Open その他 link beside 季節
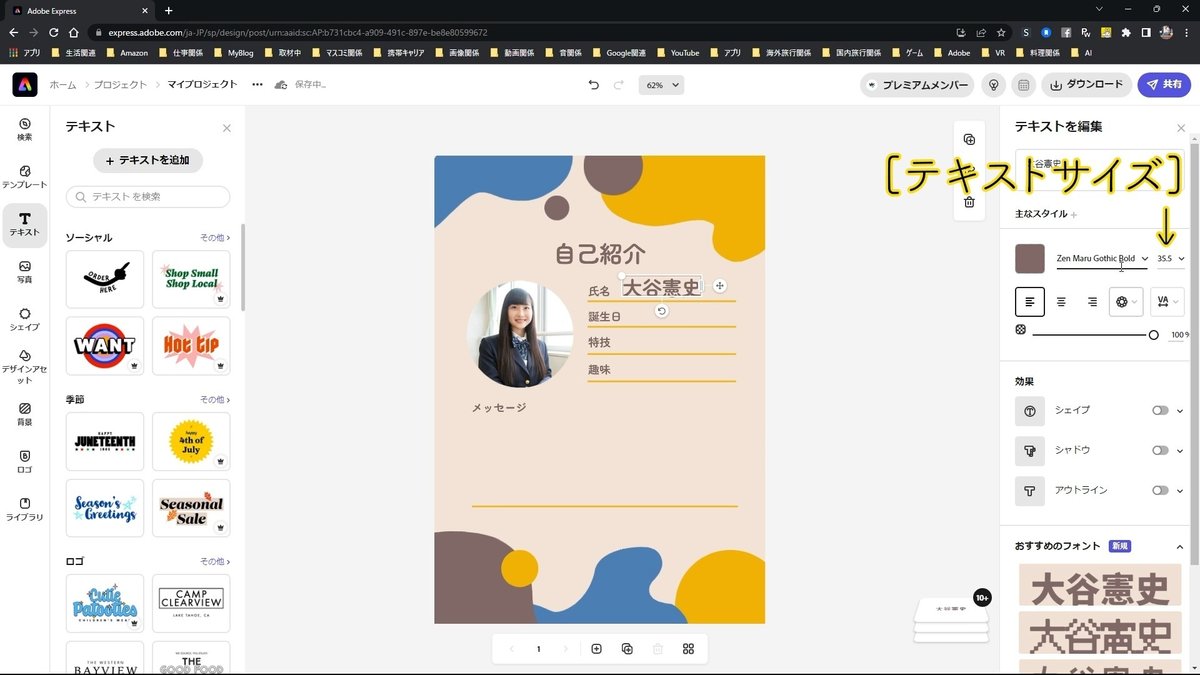Image resolution: width=1200 pixels, height=675 pixels. point(215,400)
